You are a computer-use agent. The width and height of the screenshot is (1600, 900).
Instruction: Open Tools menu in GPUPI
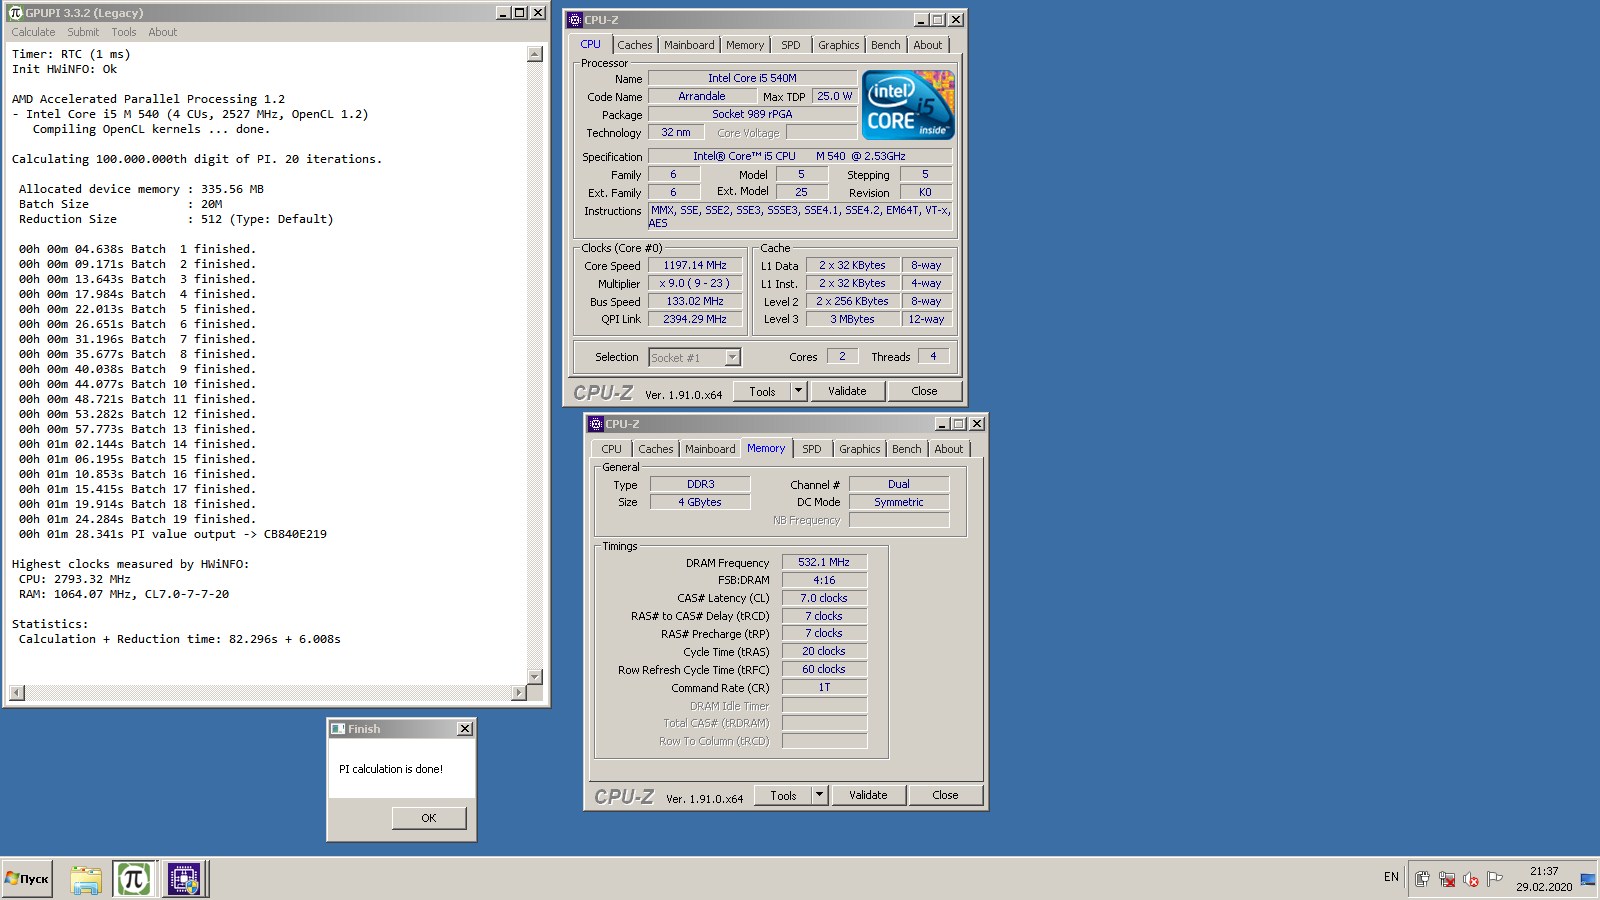[x=124, y=32]
